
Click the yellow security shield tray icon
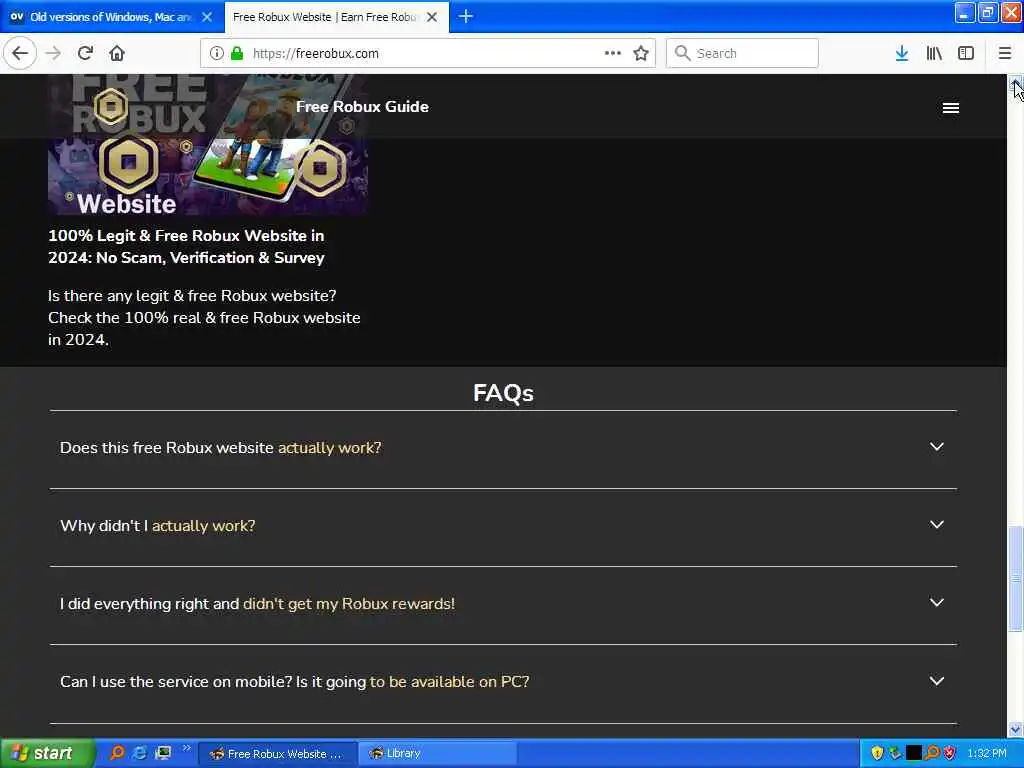click(877, 753)
